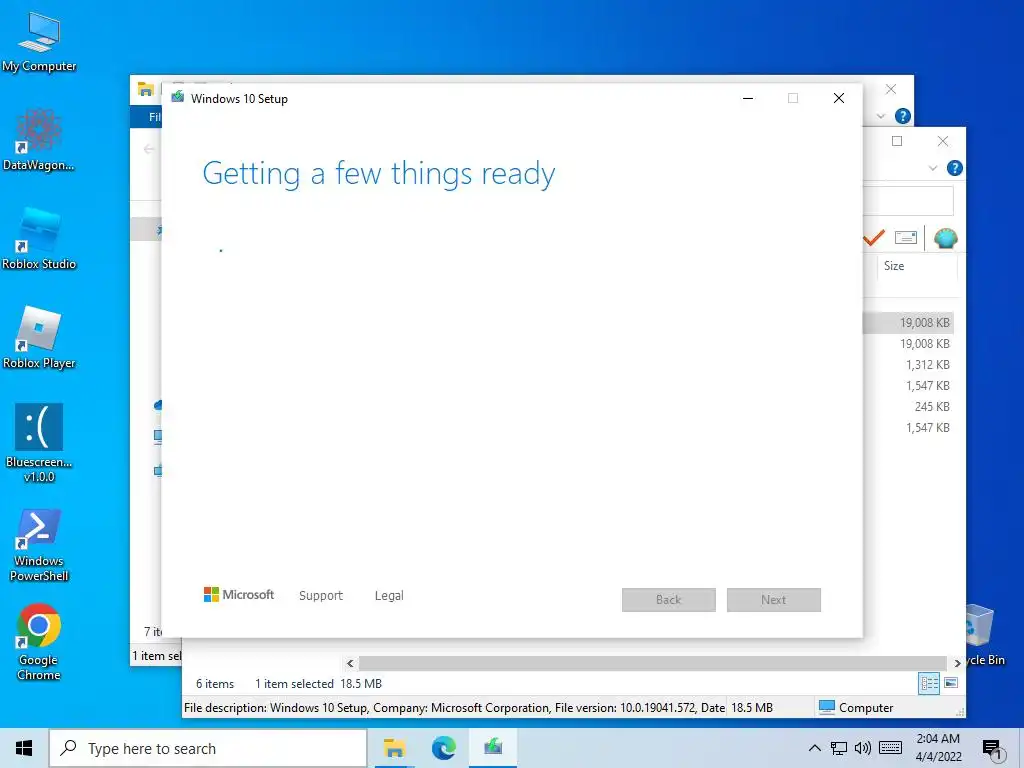Click the Microsoft logo in Setup

[x=239, y=595]
